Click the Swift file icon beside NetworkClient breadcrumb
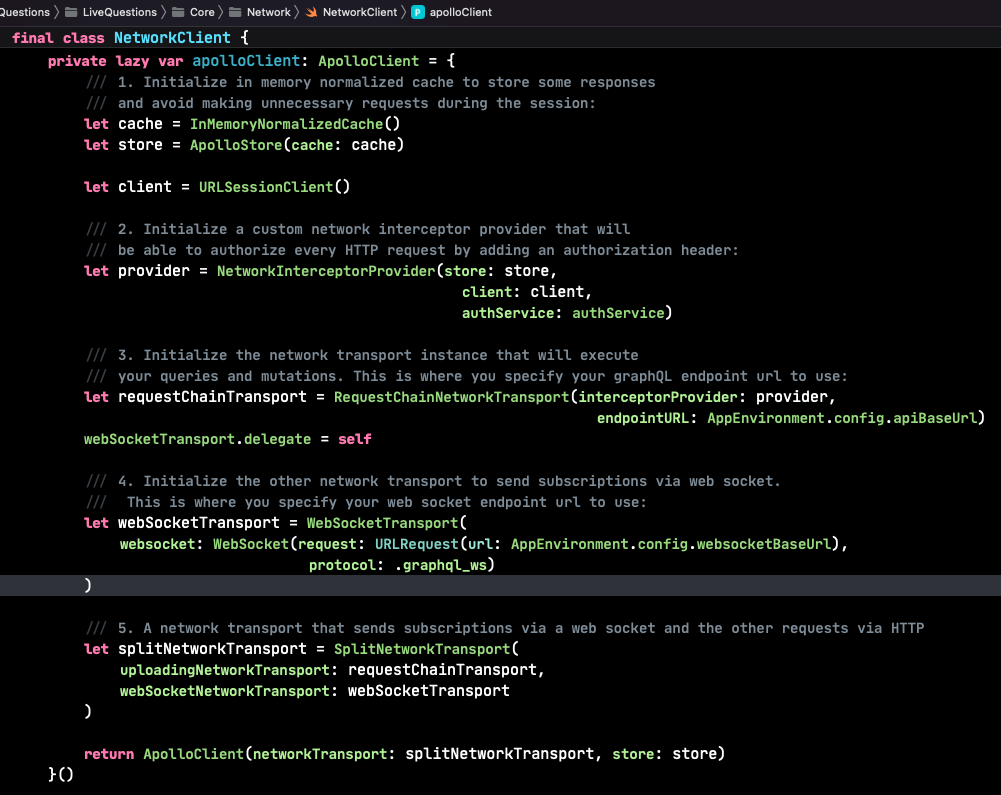The height and width of the screenshot is (795, 1001). coord(312,12)
